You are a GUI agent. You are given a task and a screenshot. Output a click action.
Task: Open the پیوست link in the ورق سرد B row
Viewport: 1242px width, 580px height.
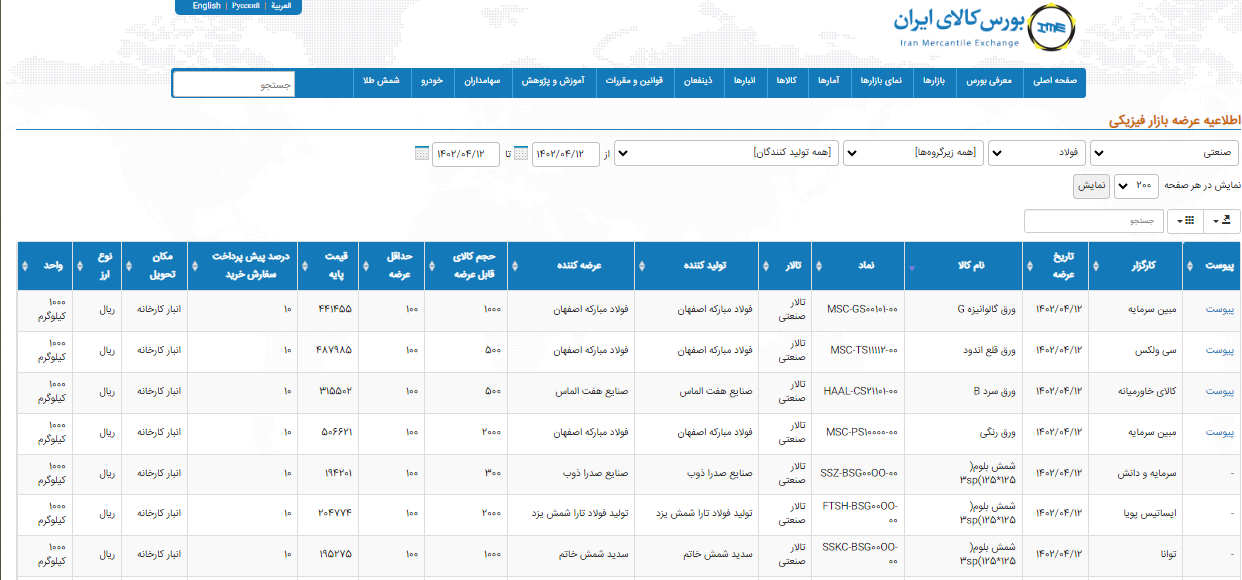point(1220,392)
